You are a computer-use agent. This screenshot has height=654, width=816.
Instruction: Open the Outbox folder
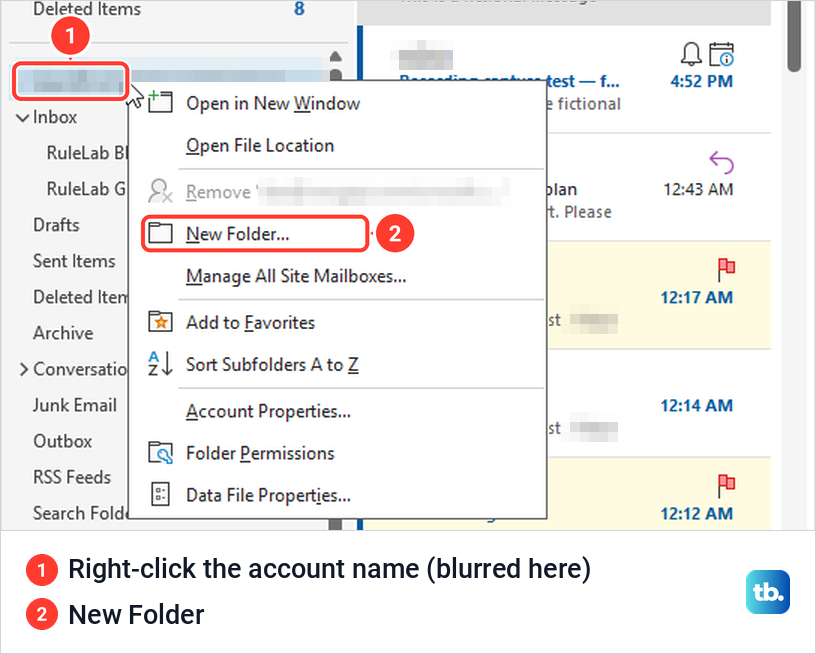coord(62,441)
